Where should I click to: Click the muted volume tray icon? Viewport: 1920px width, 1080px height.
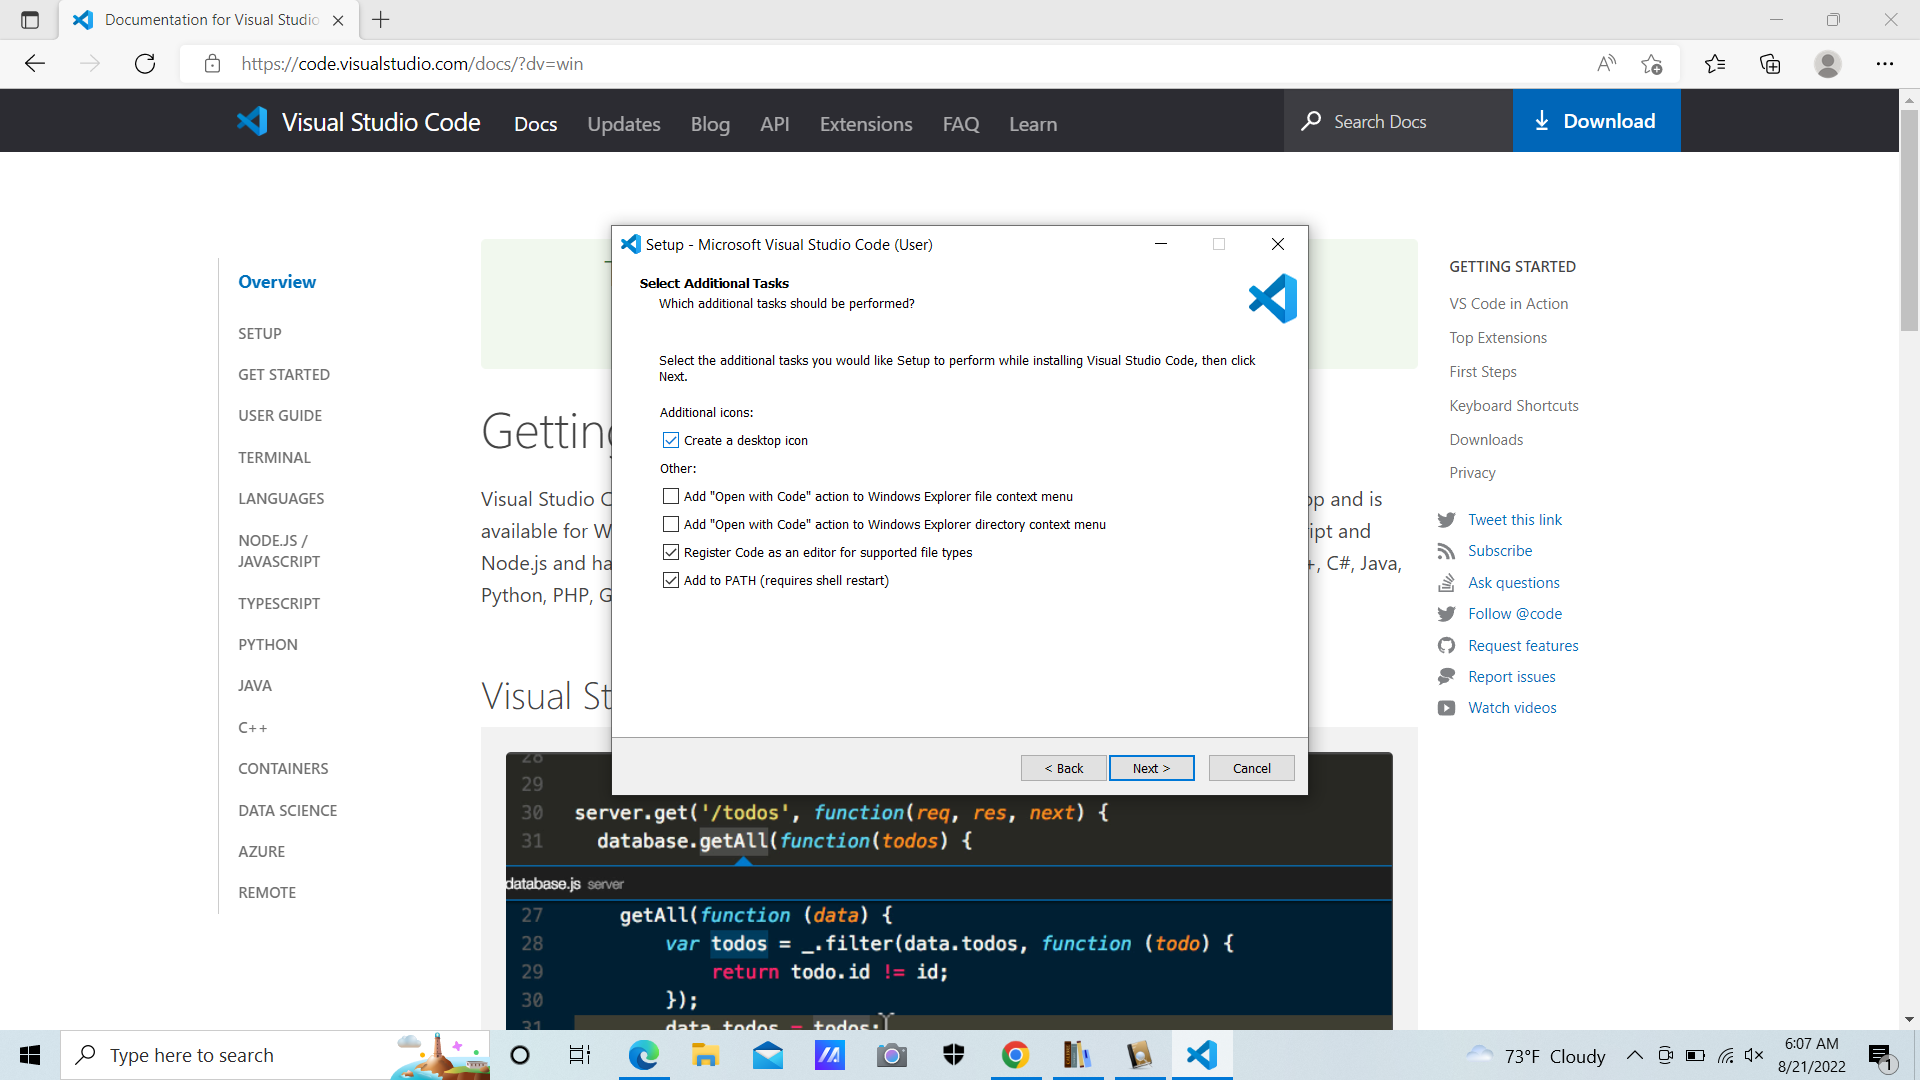(x=1753, y=1055)
